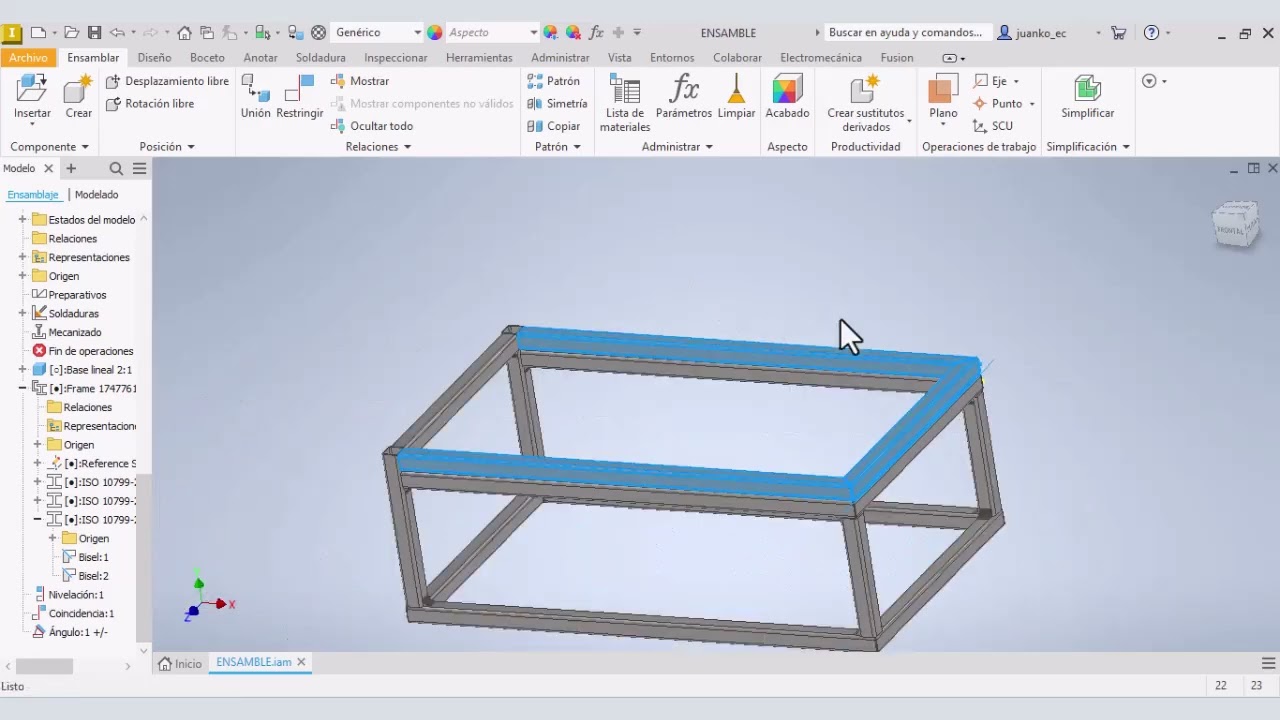Activate Desplazamiento libre tool

tap(167, 81)
